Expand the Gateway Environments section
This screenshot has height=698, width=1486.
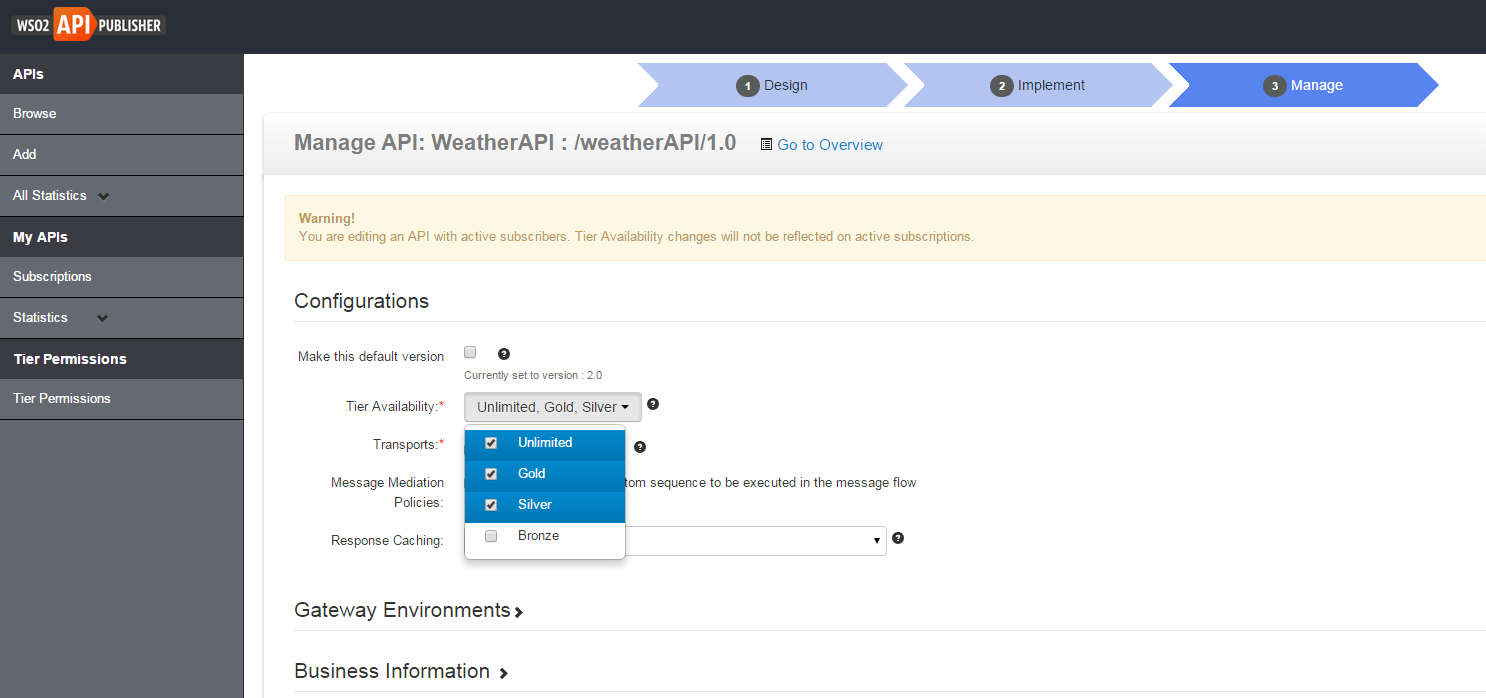408,610
